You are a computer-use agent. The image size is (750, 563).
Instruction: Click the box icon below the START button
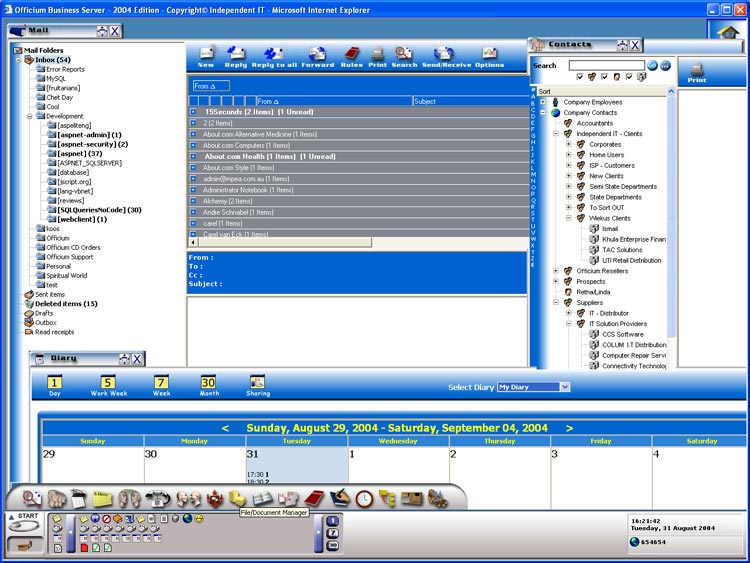(x=25, y=545)
